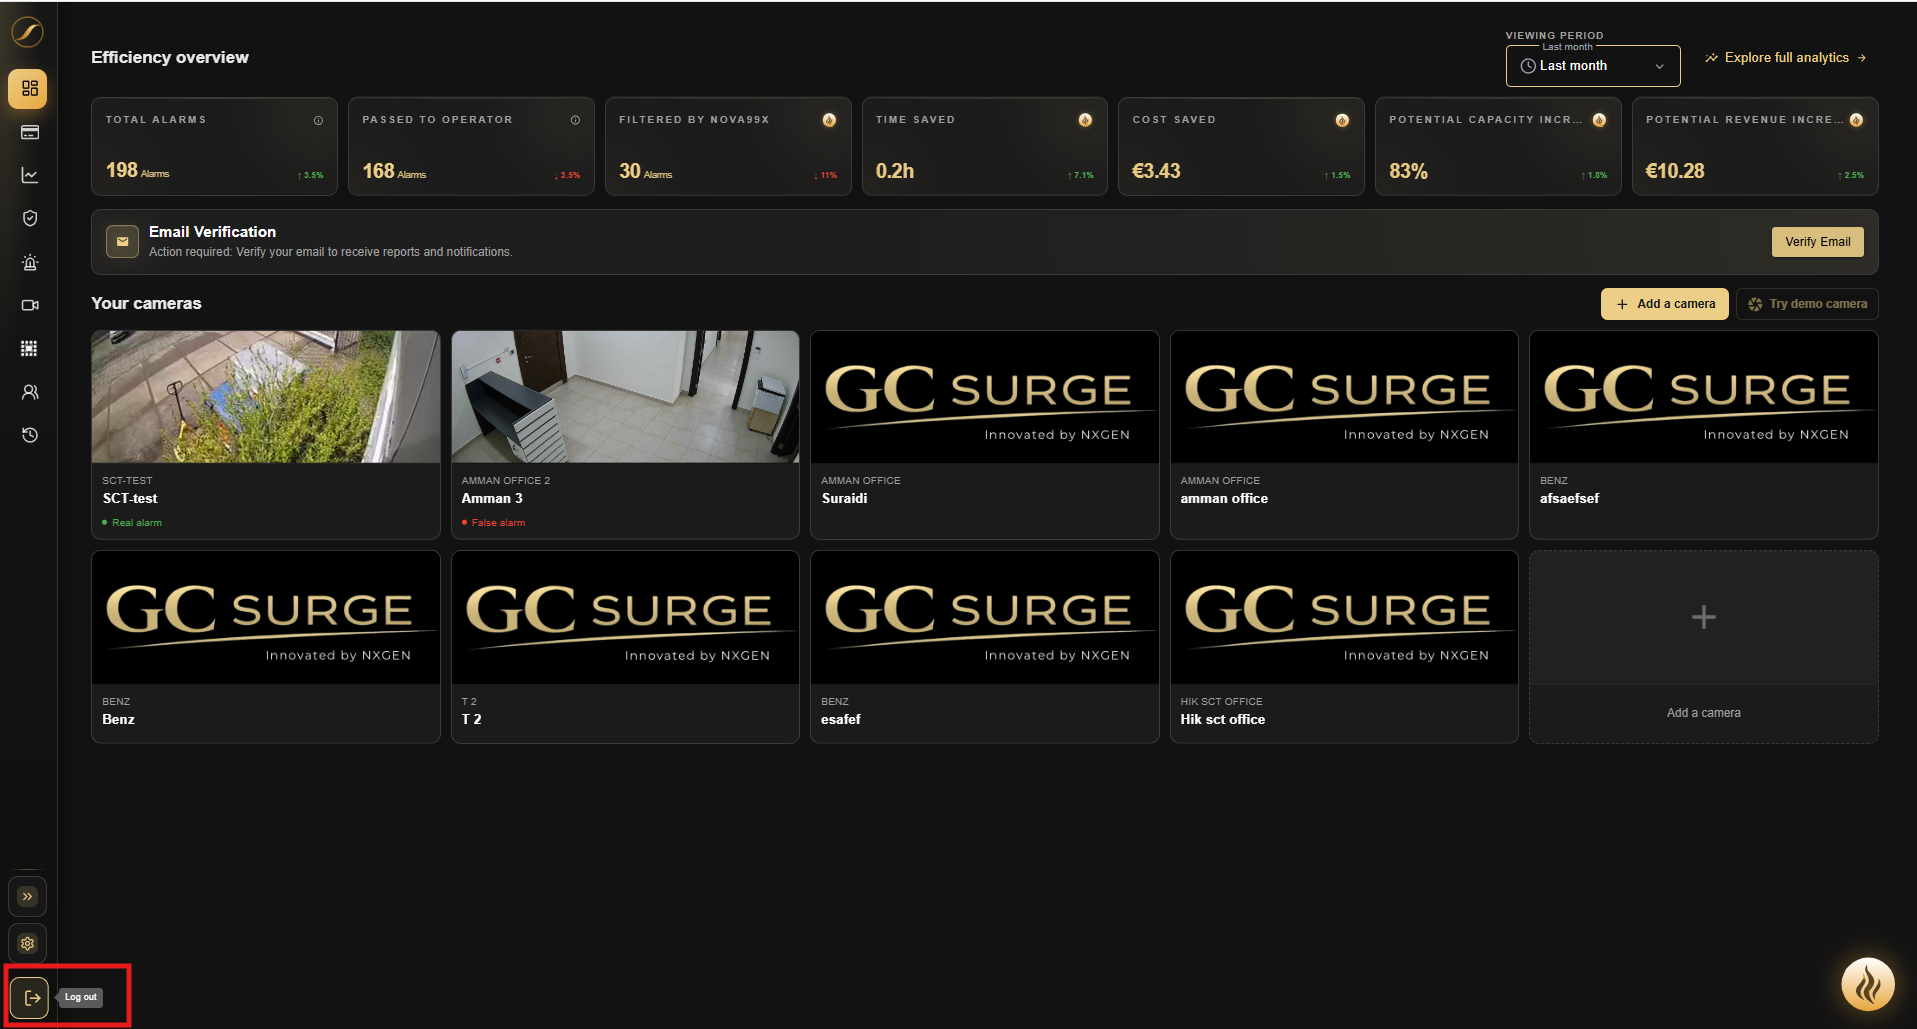Expand sidebar with double-chevron button
Image resolution: width=1917 pixels, height=1029 pixels.
pos(27,896)
